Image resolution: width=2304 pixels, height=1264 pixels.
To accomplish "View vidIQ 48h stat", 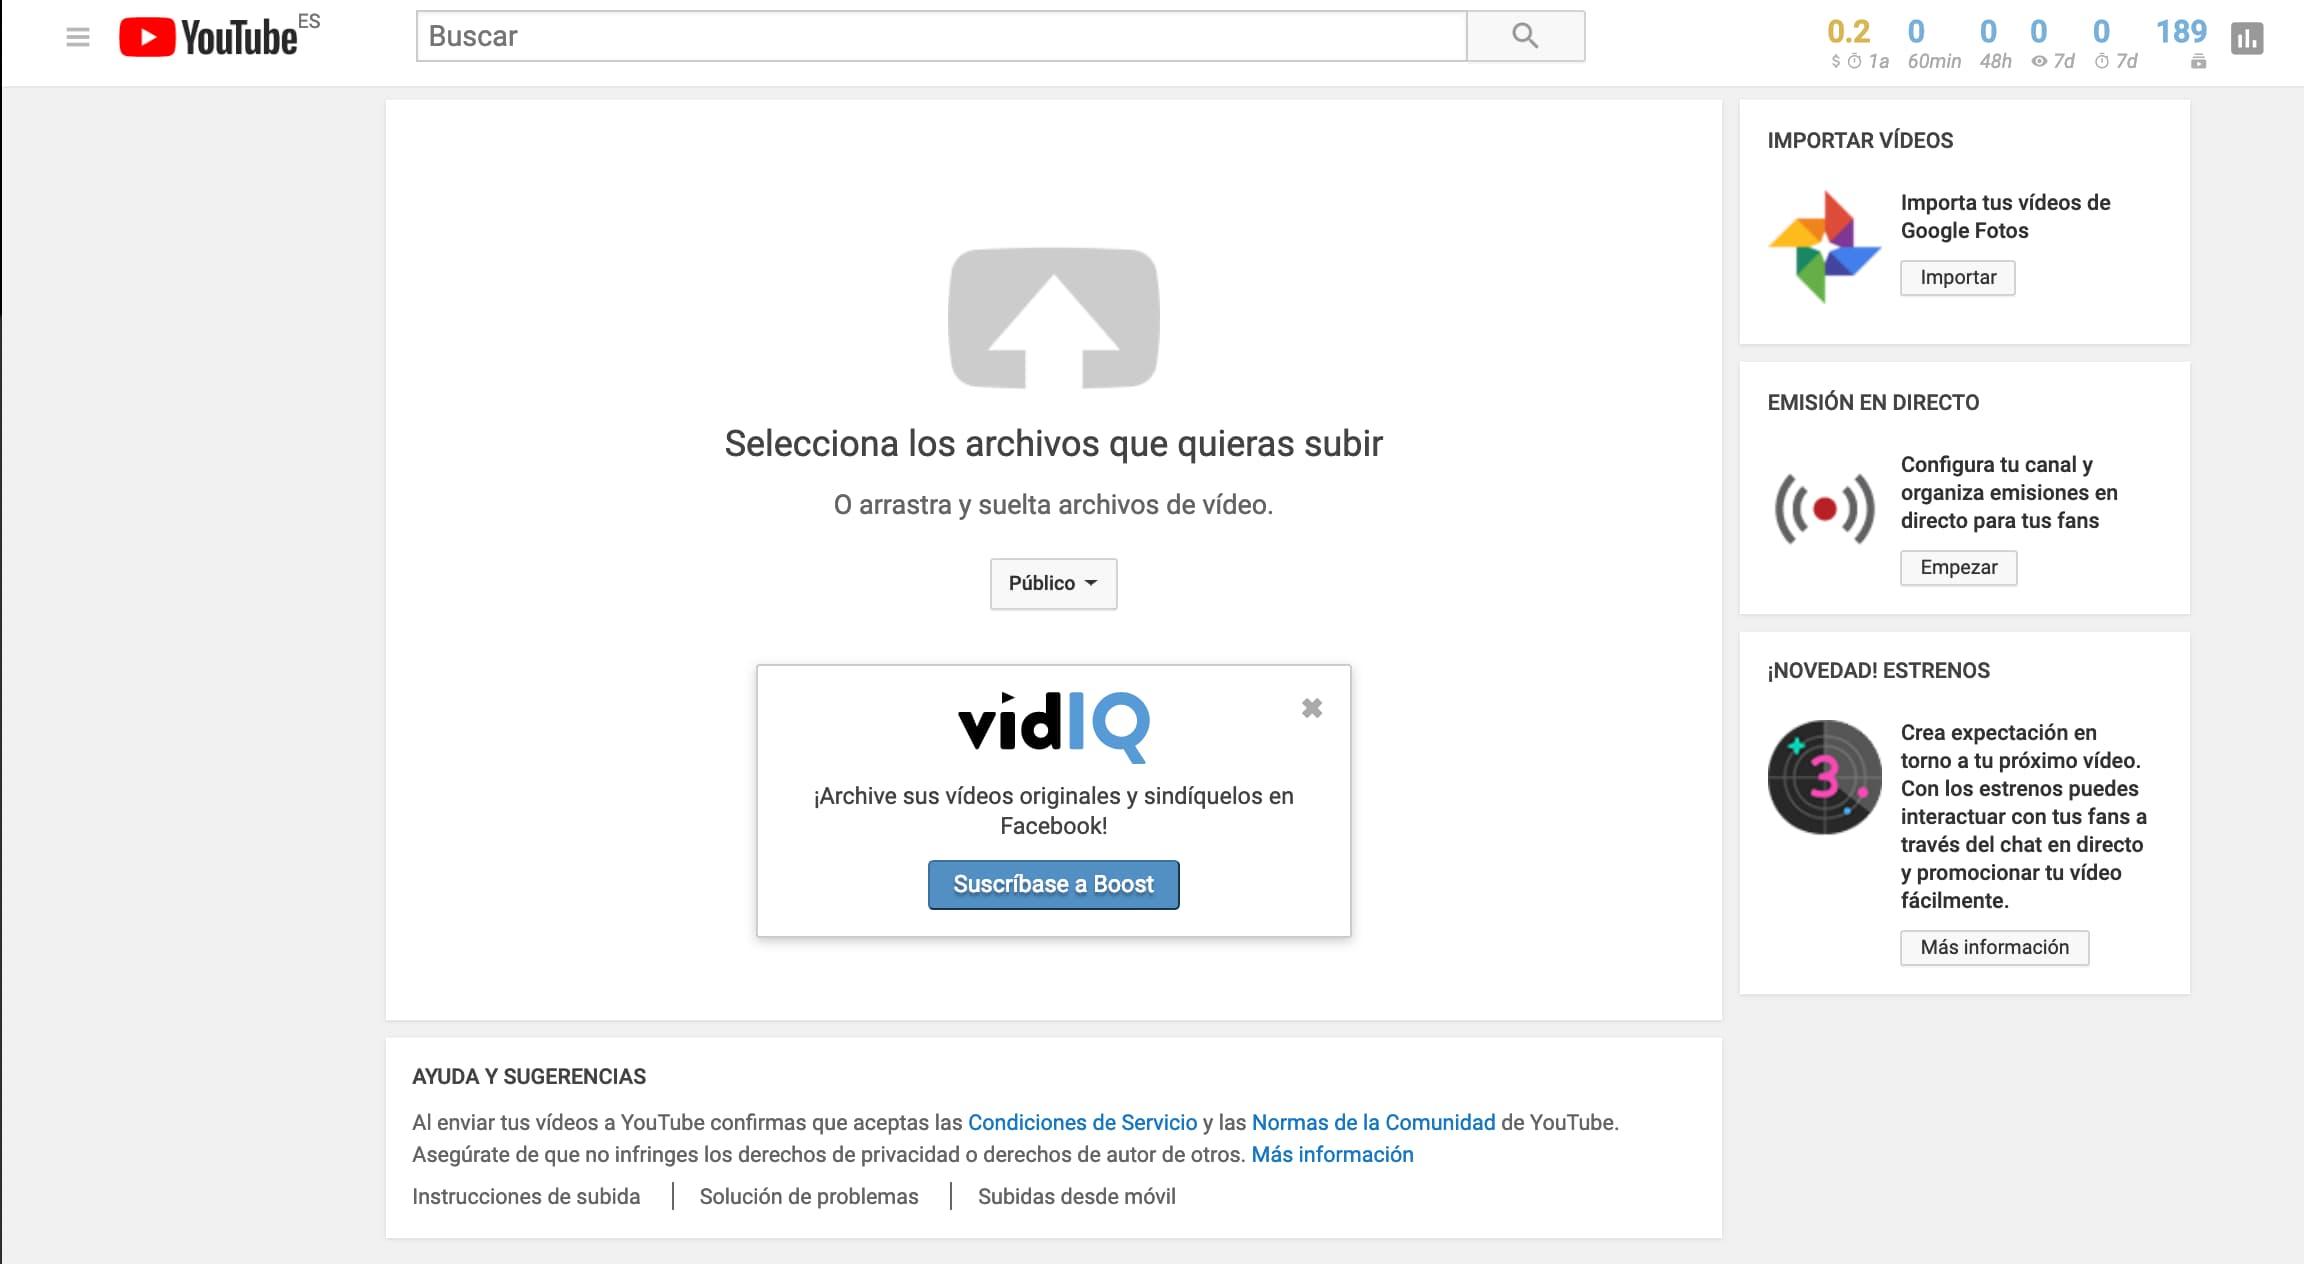I will coord(1995,45).
